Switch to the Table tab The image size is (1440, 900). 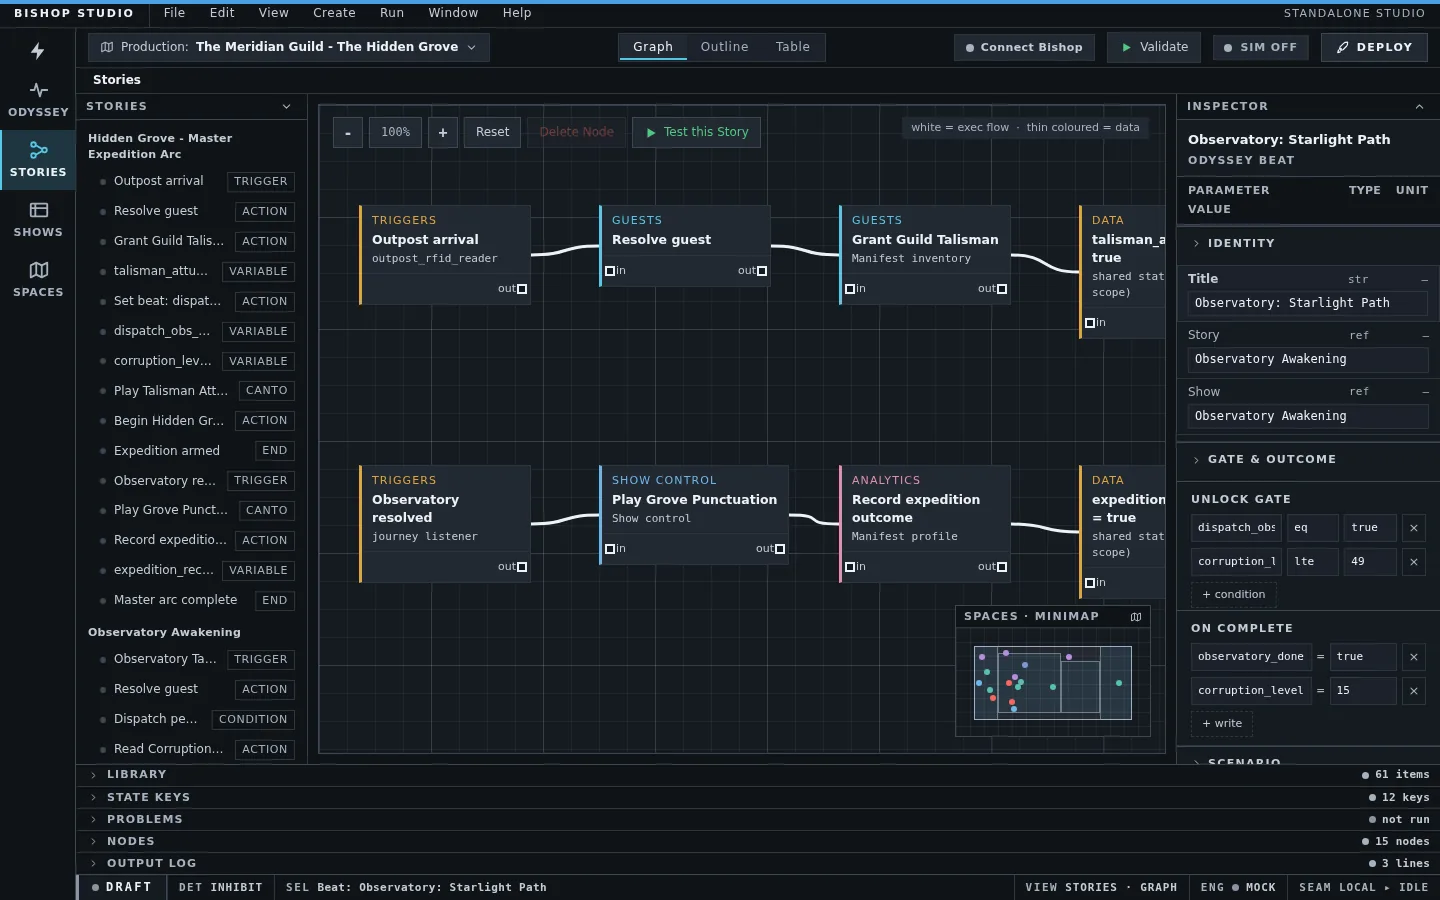coord(793,47)
